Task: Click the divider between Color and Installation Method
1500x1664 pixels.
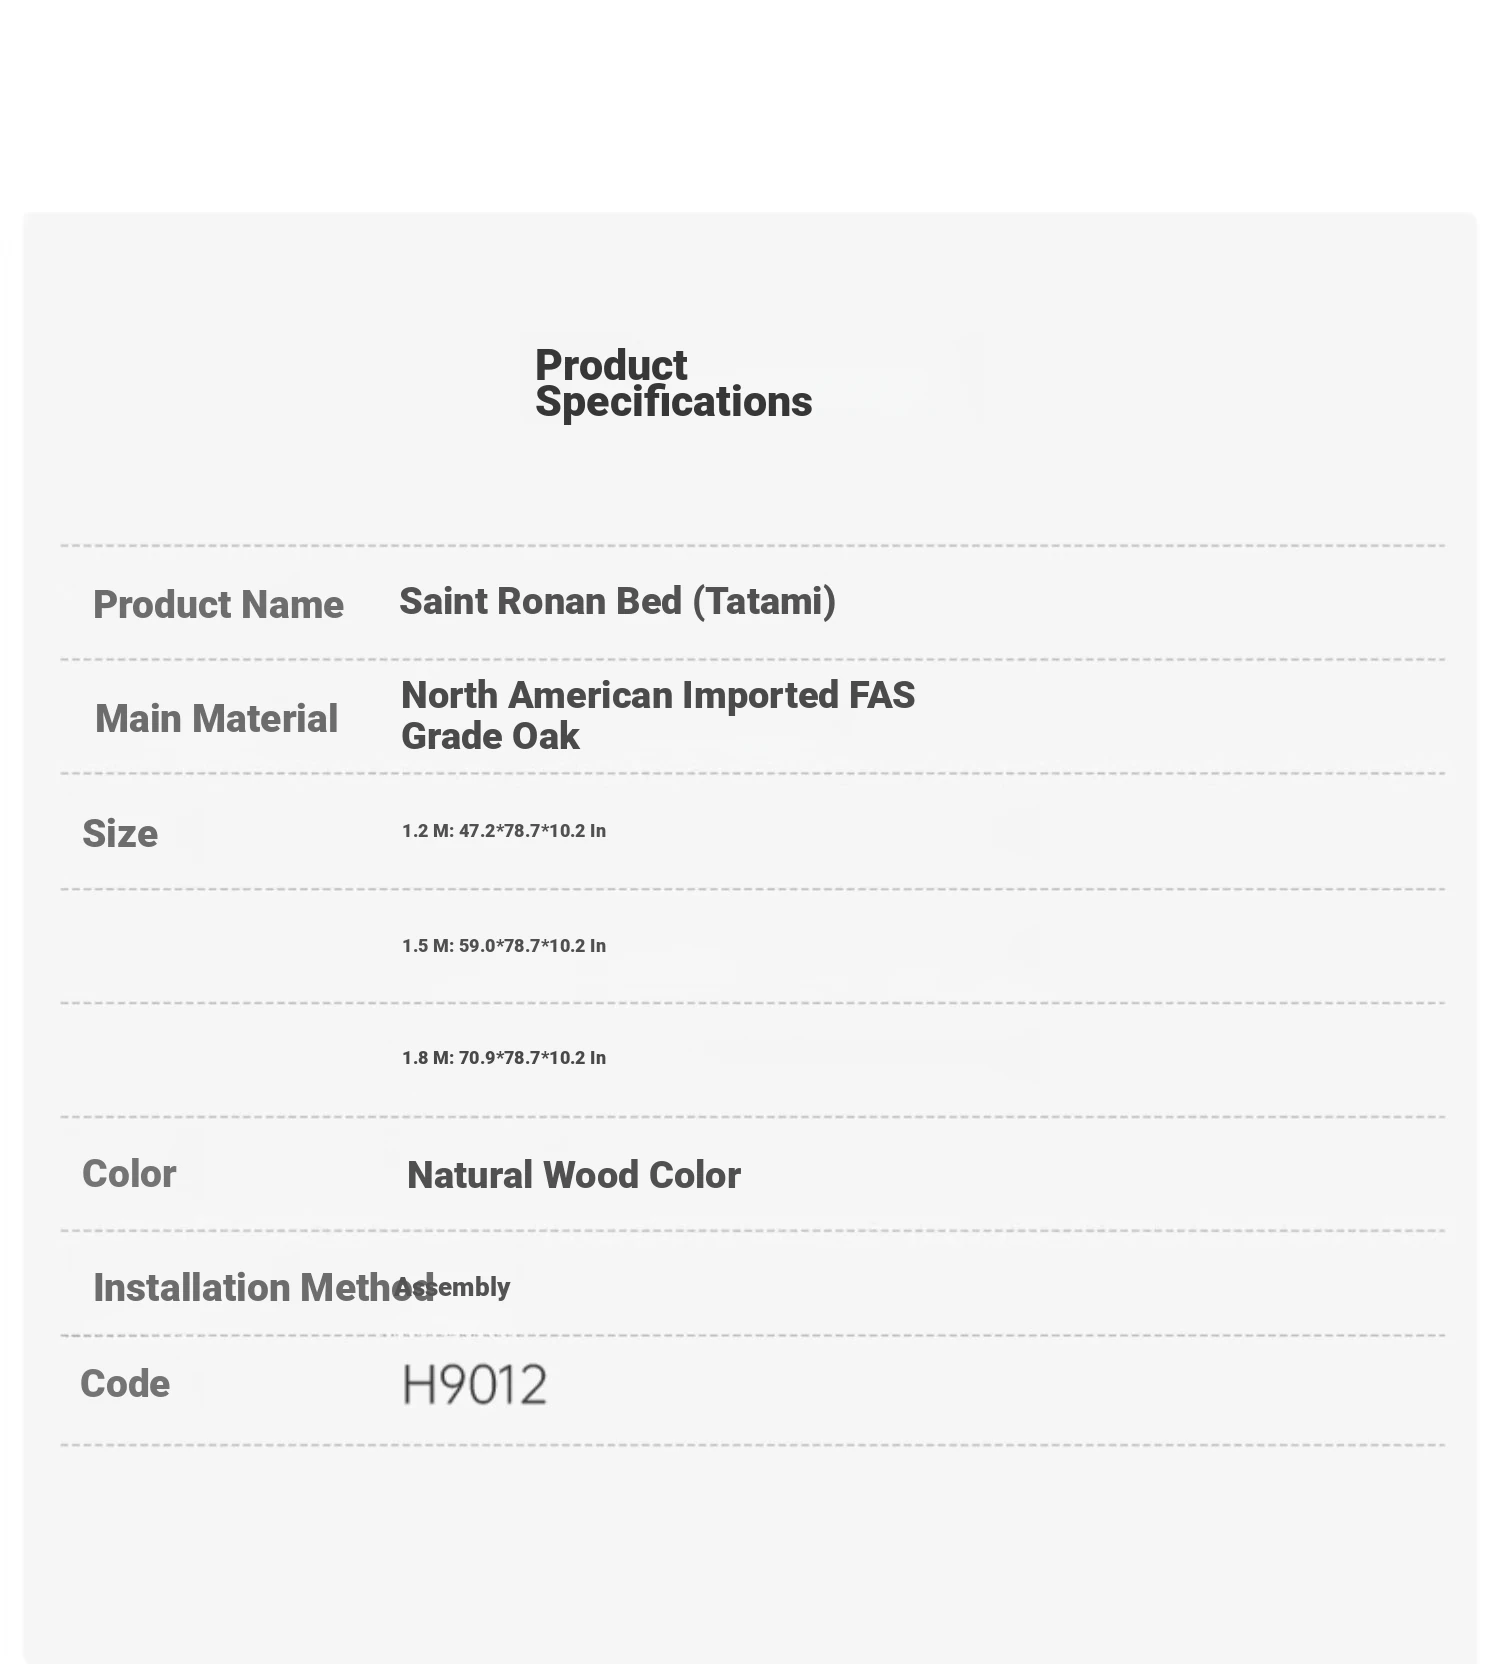Action: click(x=752, y=1231)
